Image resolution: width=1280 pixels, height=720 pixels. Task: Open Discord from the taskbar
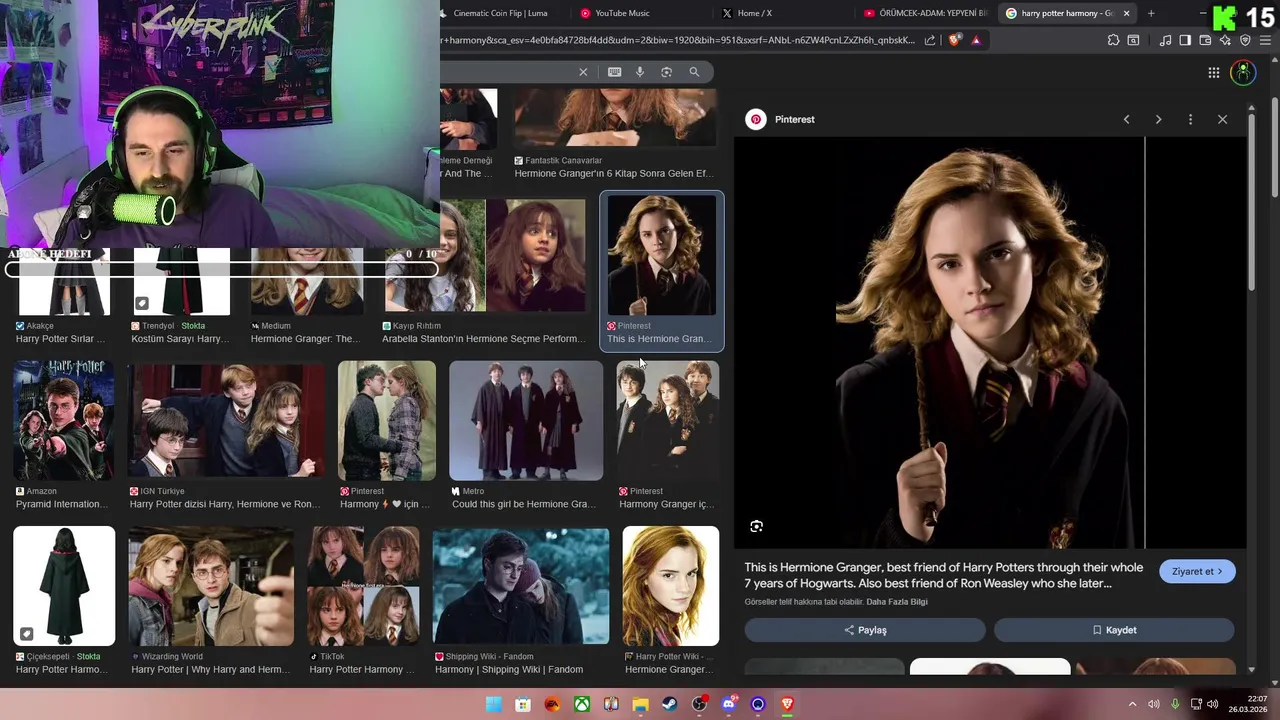728,704
